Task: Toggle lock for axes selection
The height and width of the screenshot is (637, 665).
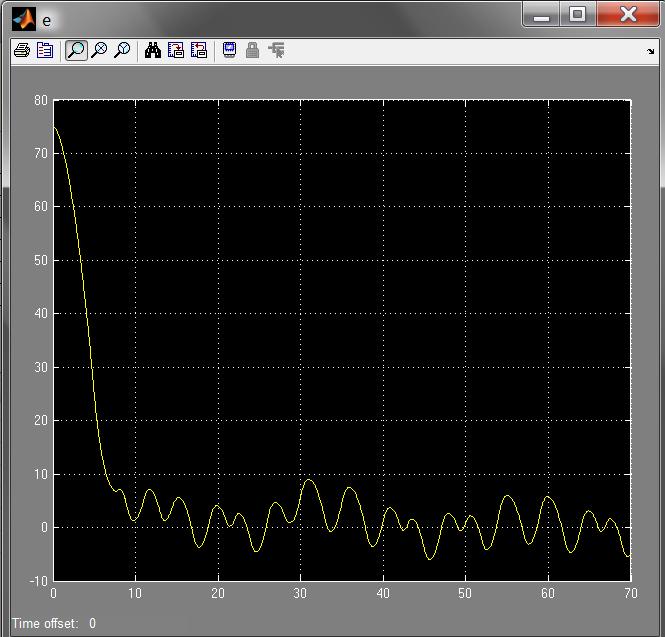Action: click(x=252, y=50)
